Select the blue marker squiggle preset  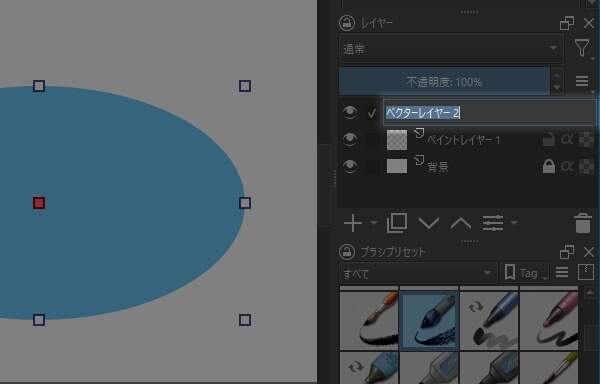(489, 320)
